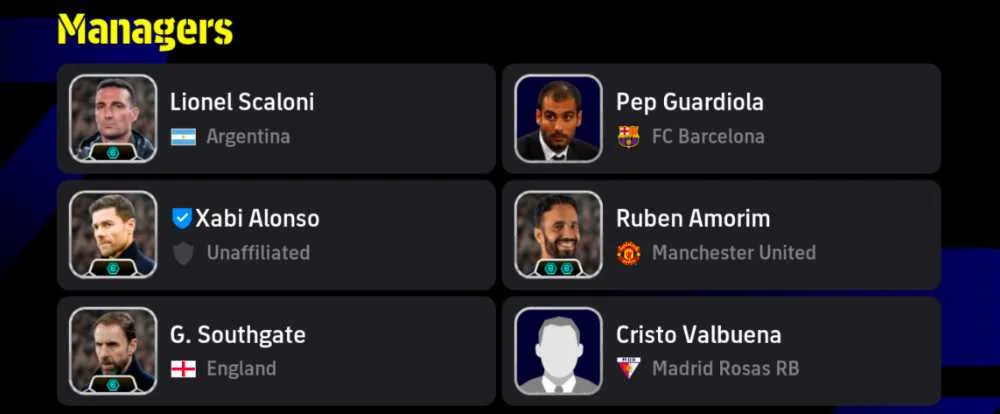Image resolution: width=1000 pixels, height=414 pixels.
Task: Choose the Pep Guardiola name label
Action: (x=689, y=102)
